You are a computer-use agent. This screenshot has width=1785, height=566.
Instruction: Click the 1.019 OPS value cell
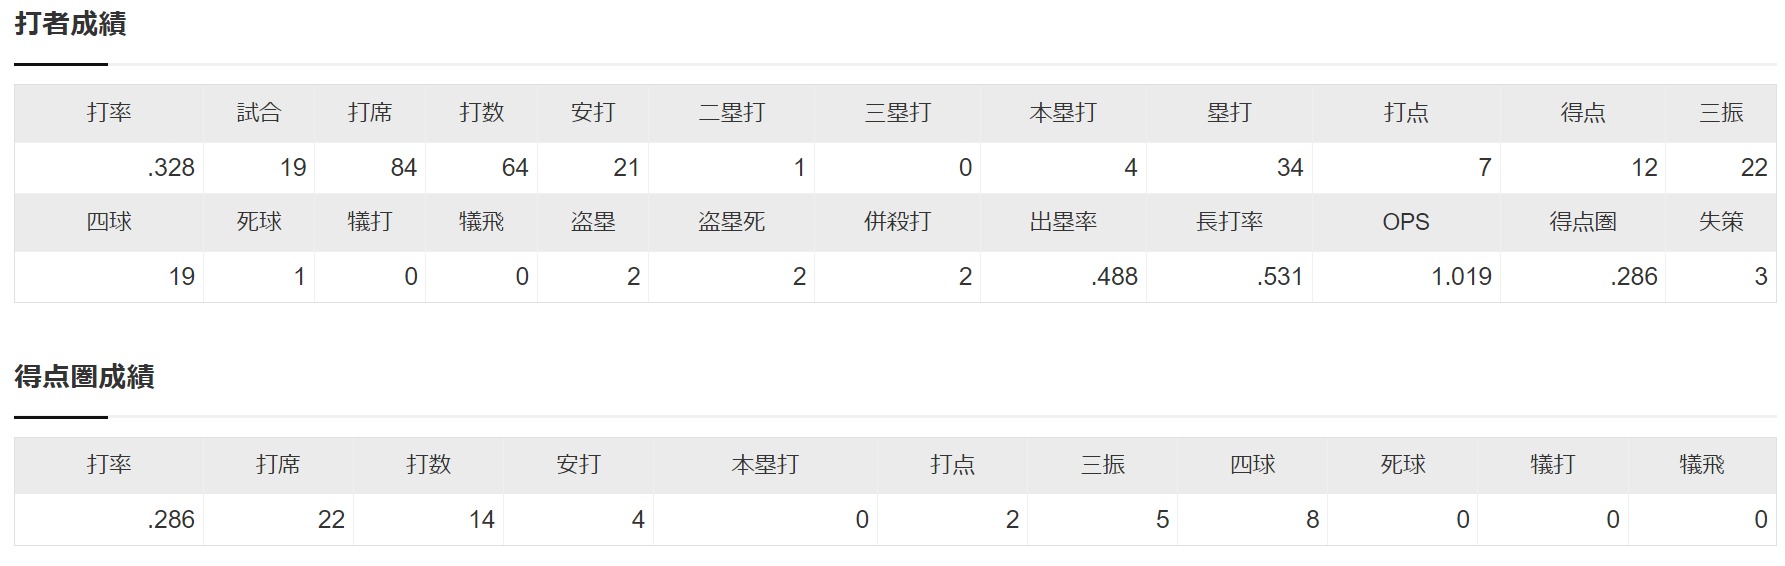click(x=1406, y=277)
